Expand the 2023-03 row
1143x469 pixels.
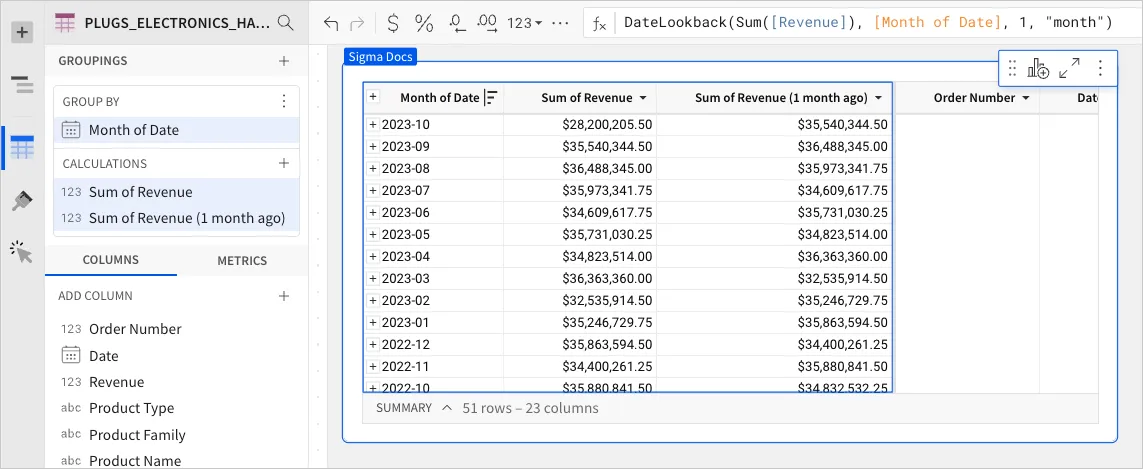[x=372, y=278]
